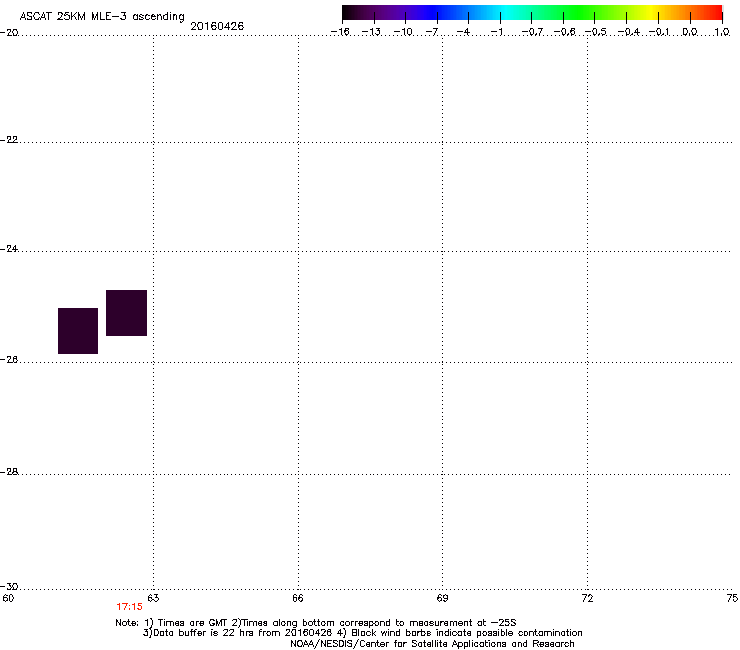Click the '-28' latitude axis label
Screen dimensions: 740x650
[9, 472]
